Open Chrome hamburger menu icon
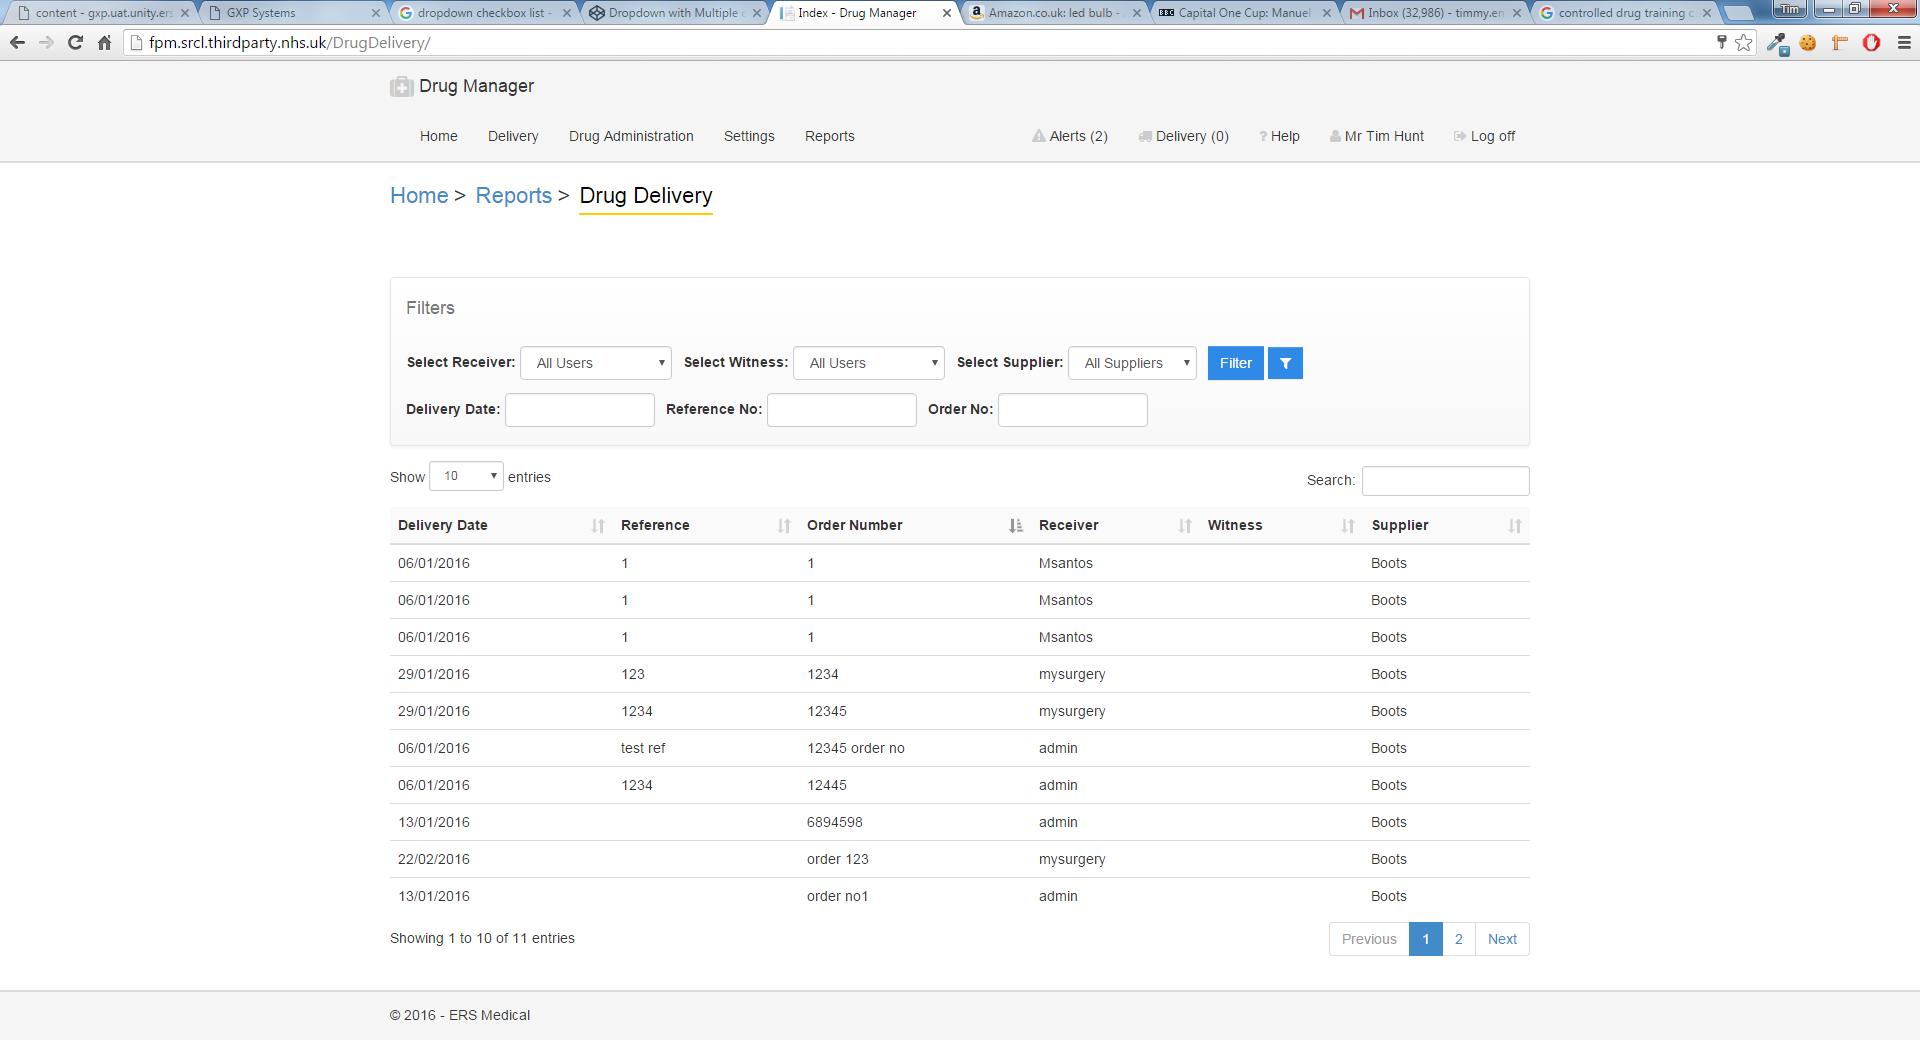The width and height of the screenshot is (1920, 1040). point(1904,43)
